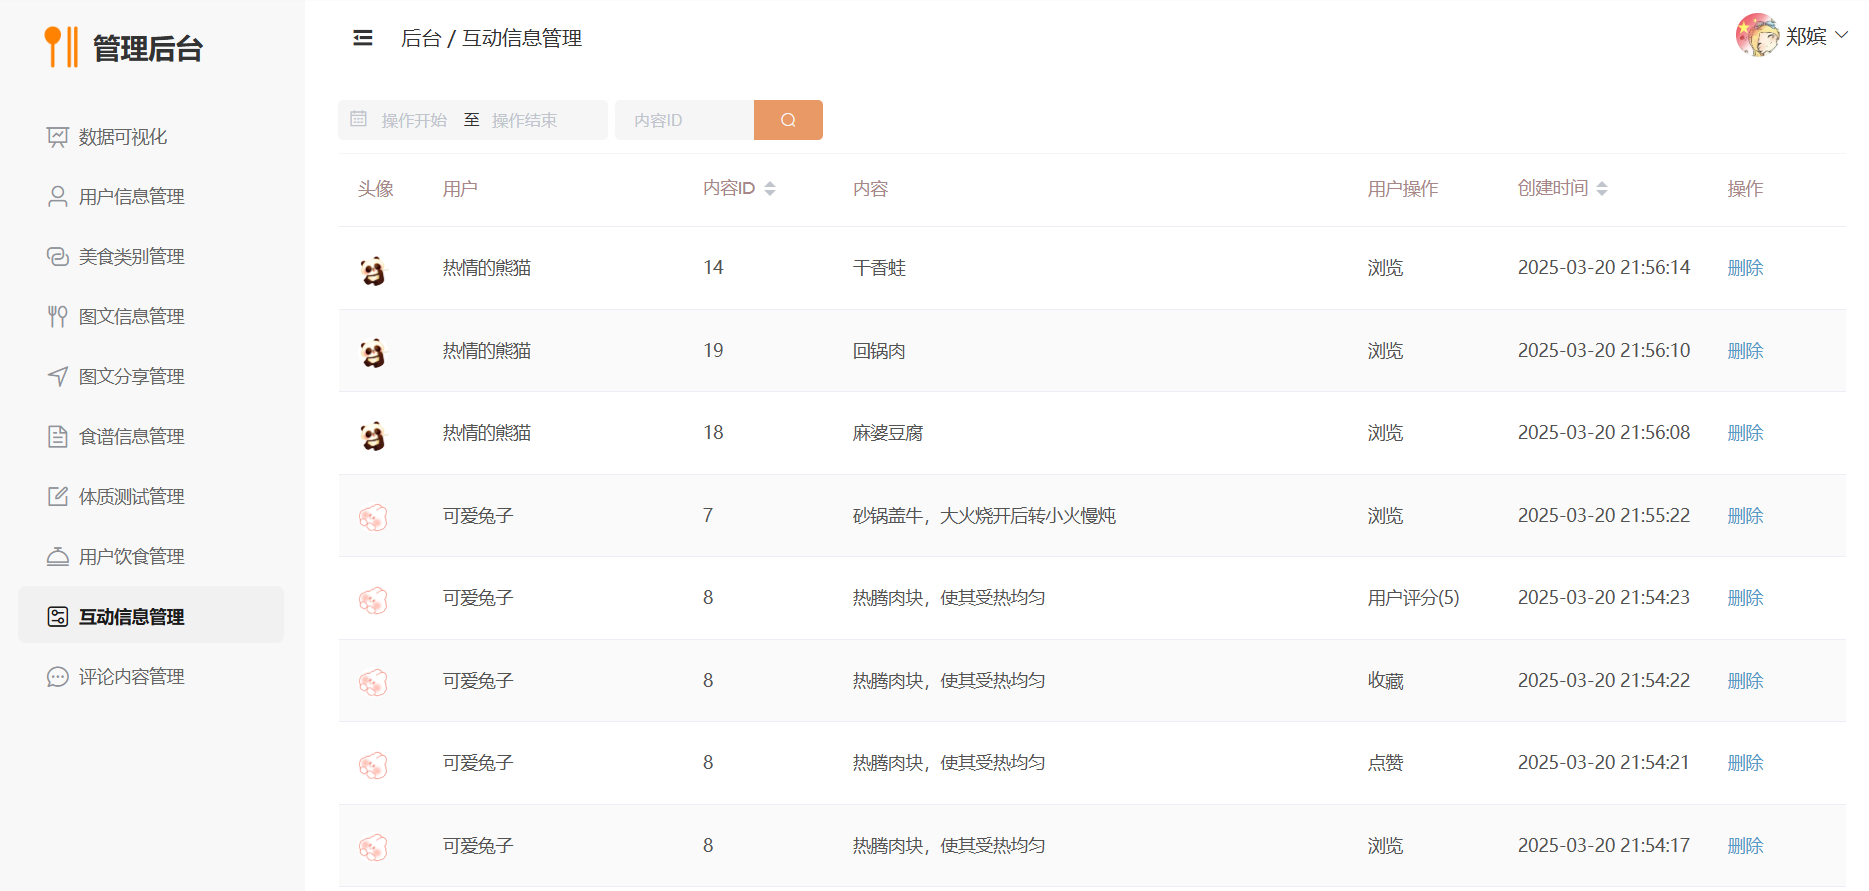The image size is (1869, 891).
Task: Click the 内容 column header
Action: click(x=870, y=189)
